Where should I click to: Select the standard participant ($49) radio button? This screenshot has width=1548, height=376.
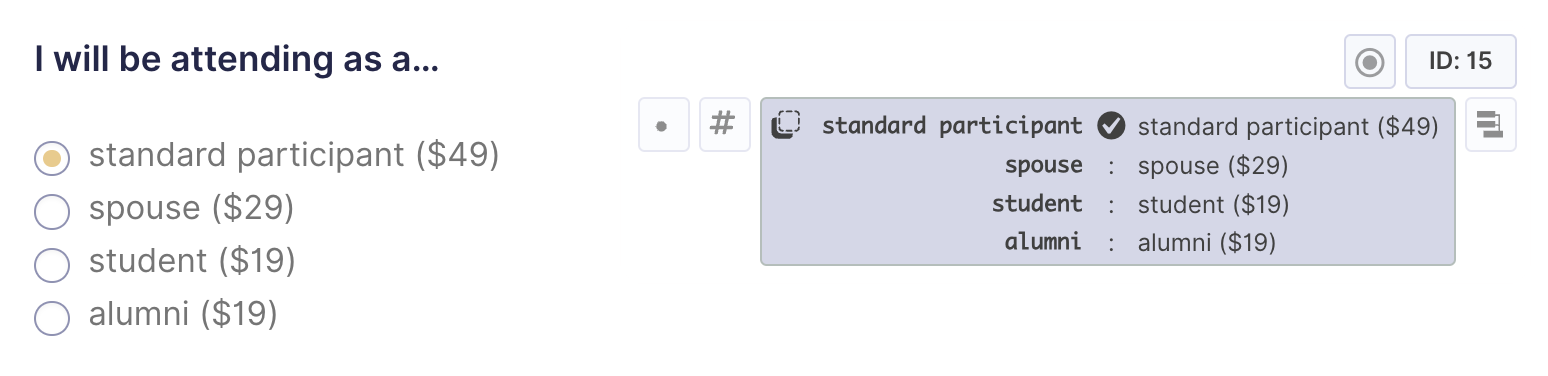coord(52,158)
